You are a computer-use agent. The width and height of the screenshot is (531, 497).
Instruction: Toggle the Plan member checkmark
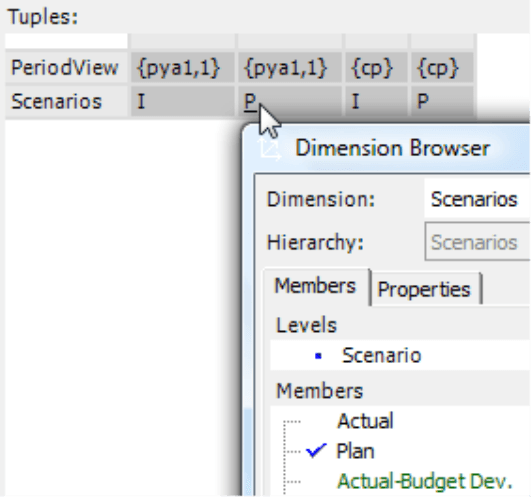tap(316, 451)
